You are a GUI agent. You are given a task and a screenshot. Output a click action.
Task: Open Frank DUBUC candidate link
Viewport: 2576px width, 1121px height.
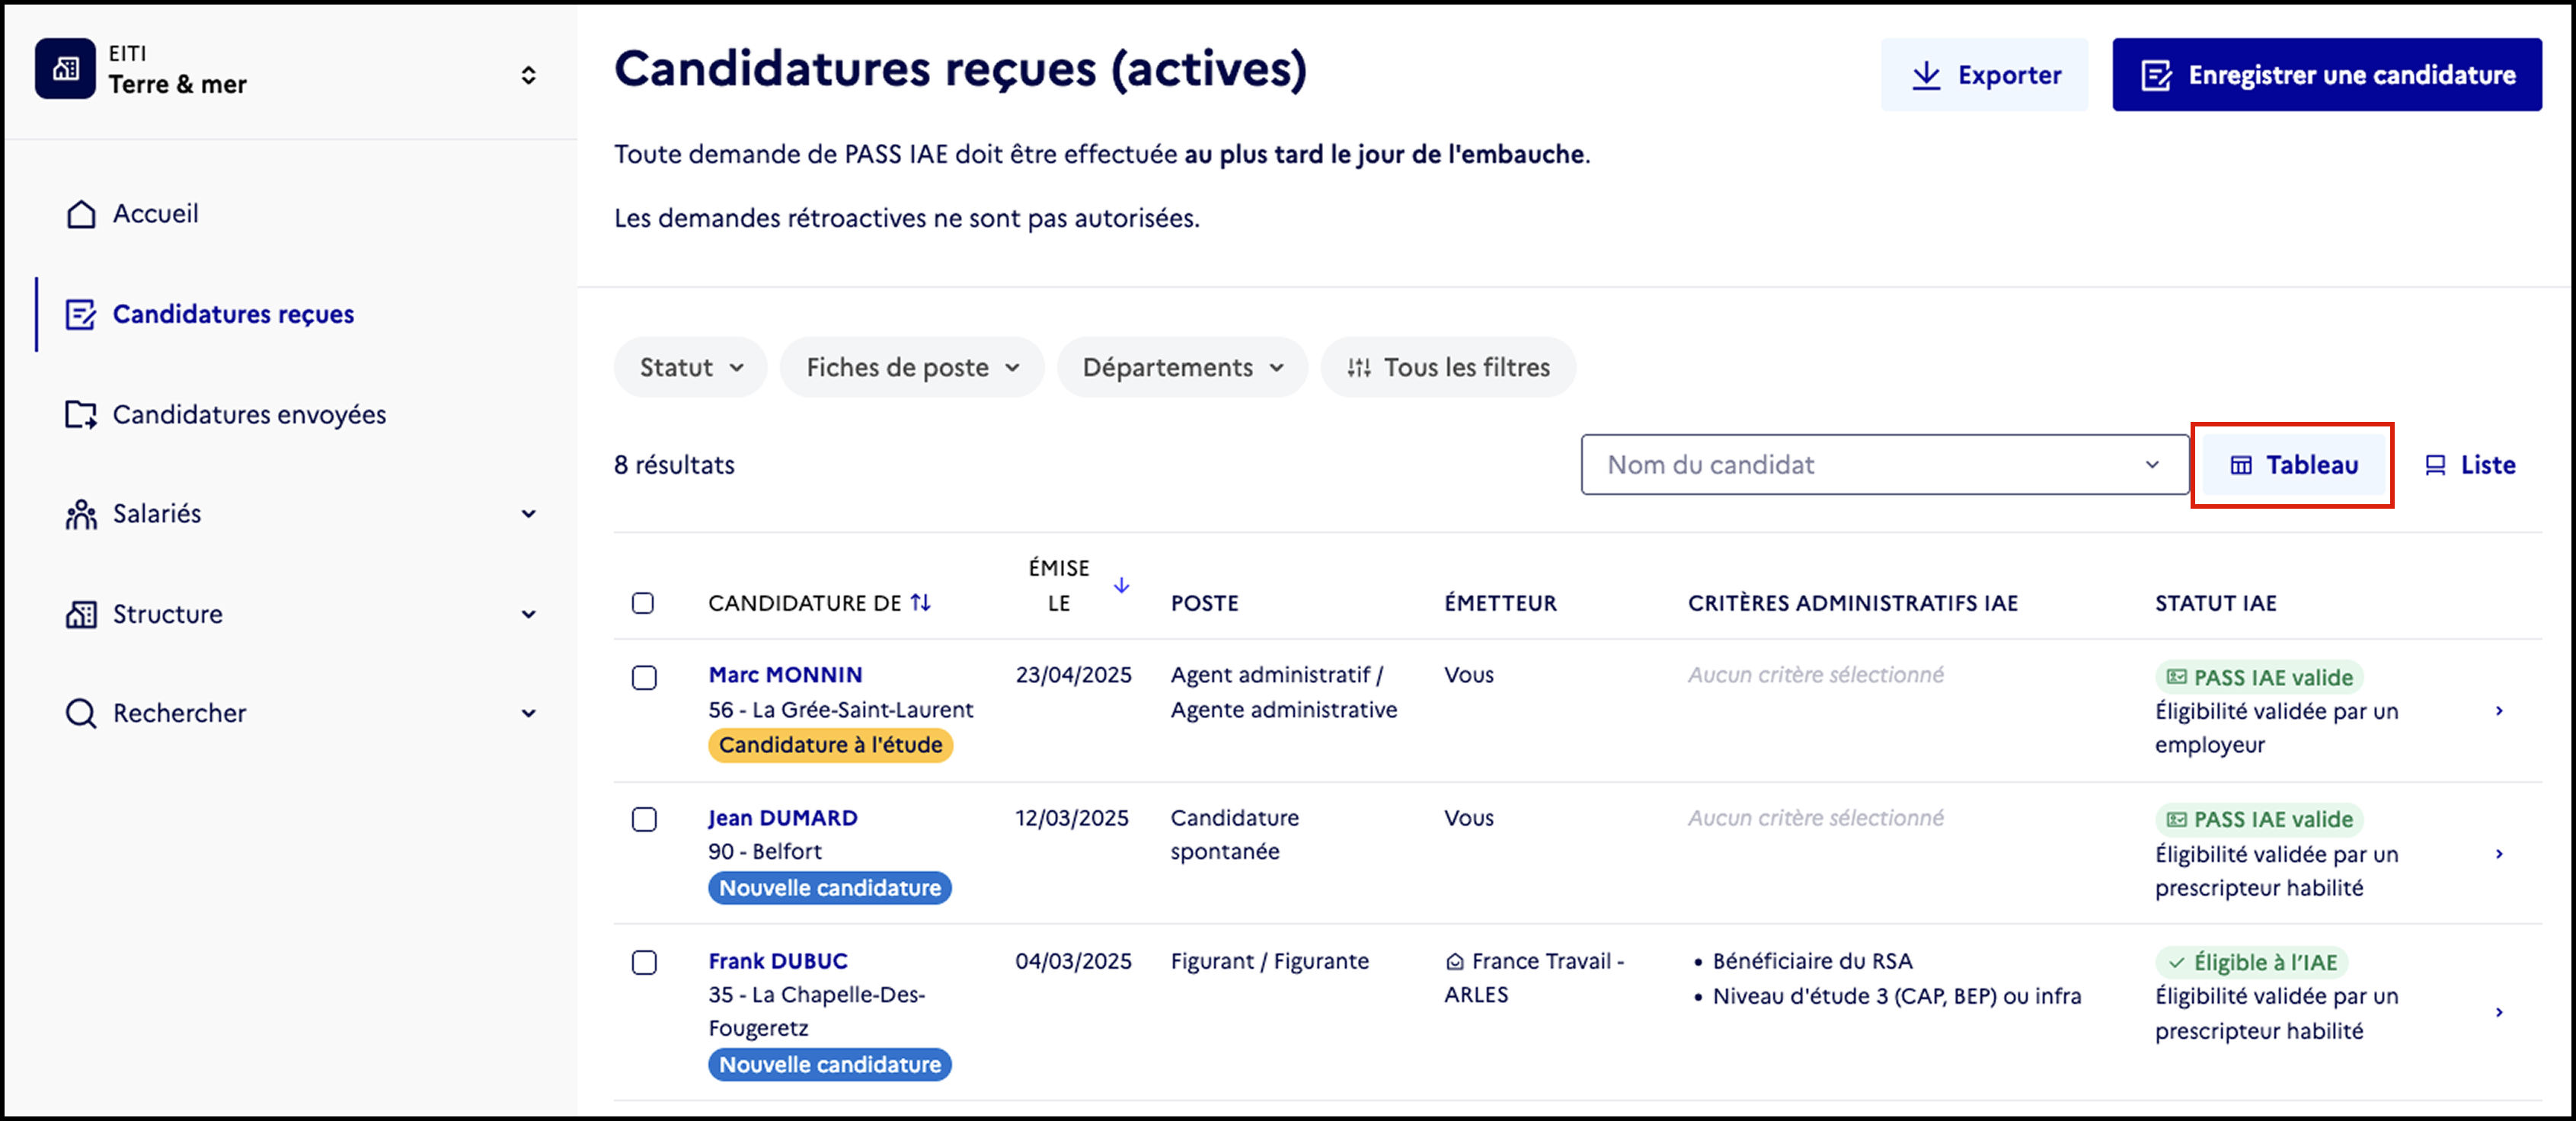click(778, 961)
